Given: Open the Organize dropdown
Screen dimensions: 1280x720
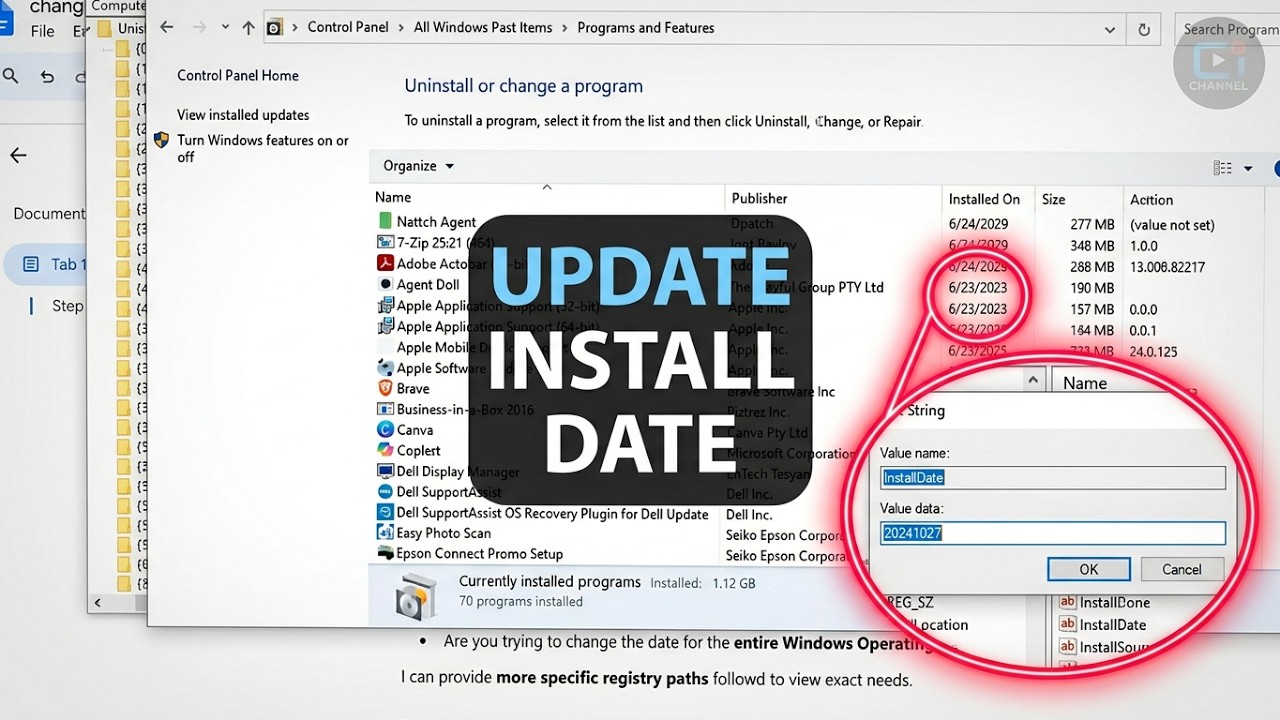Looking at the screenshot, I should coord(418,166).
